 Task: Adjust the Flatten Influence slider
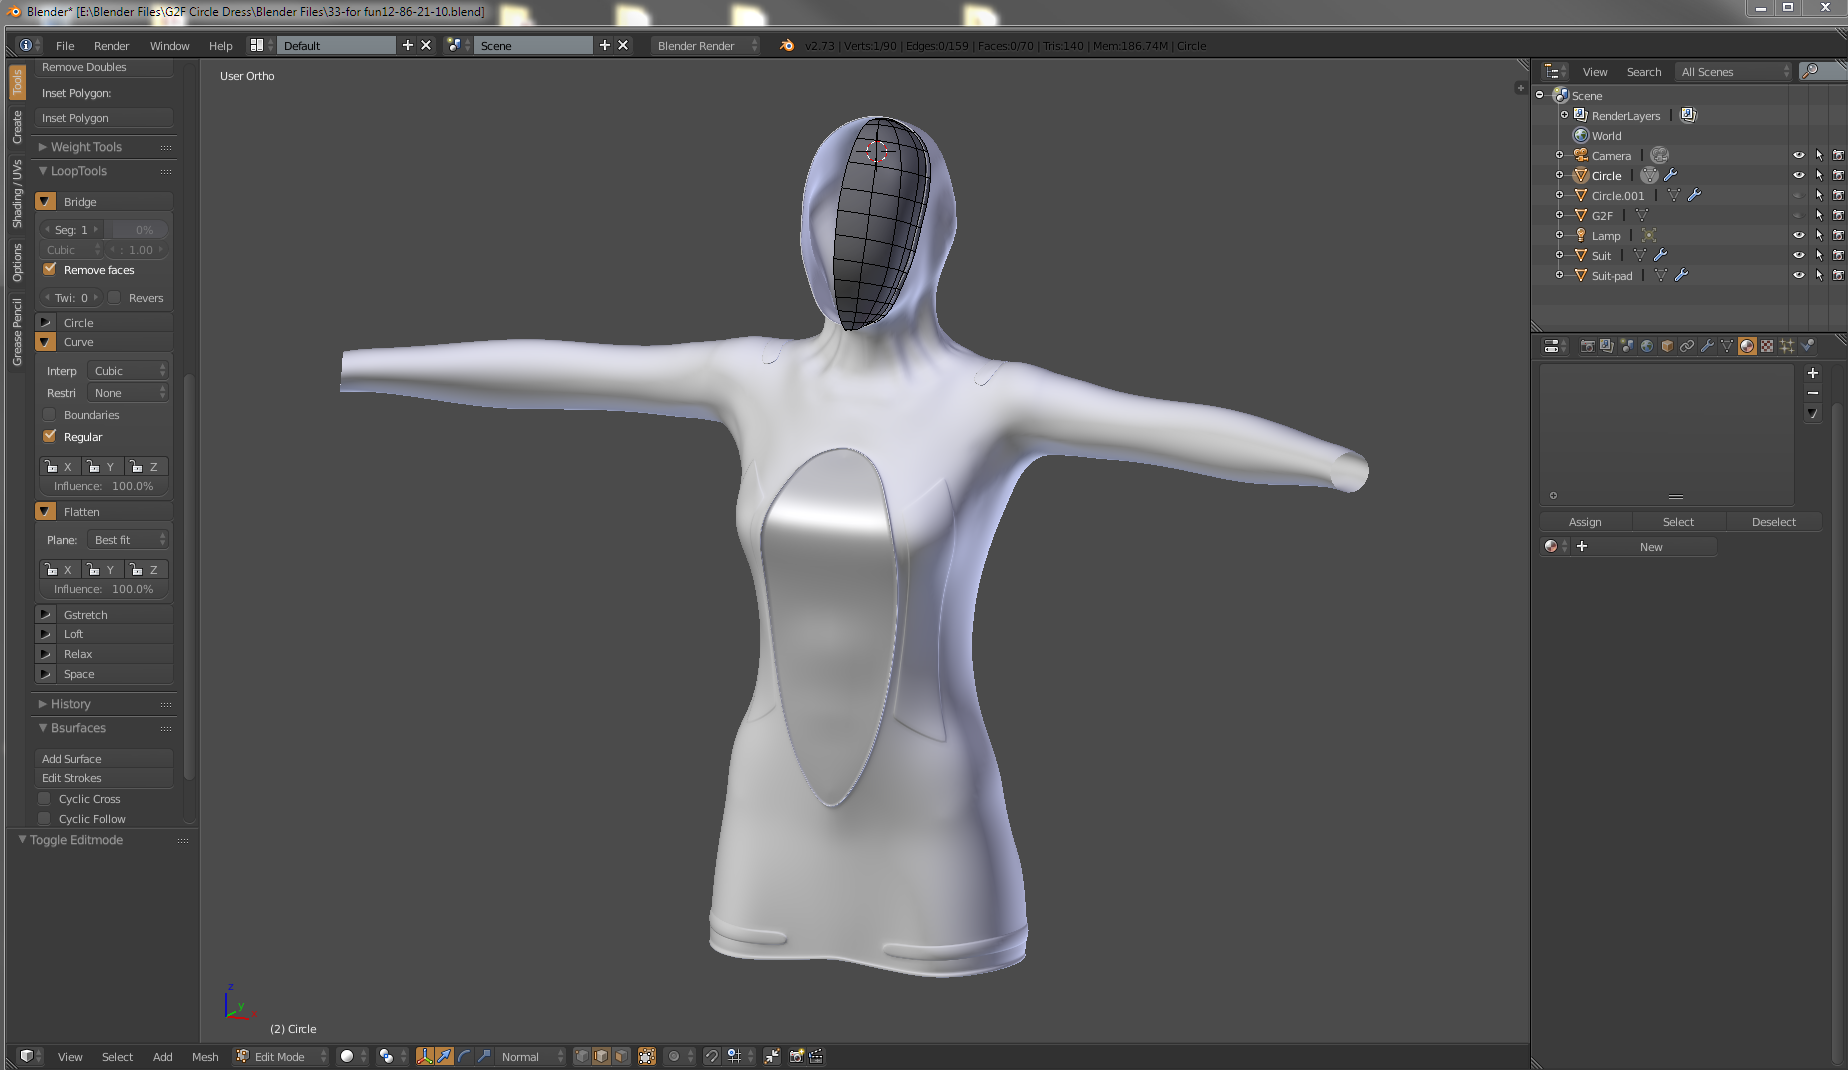[x=104, y=589]
